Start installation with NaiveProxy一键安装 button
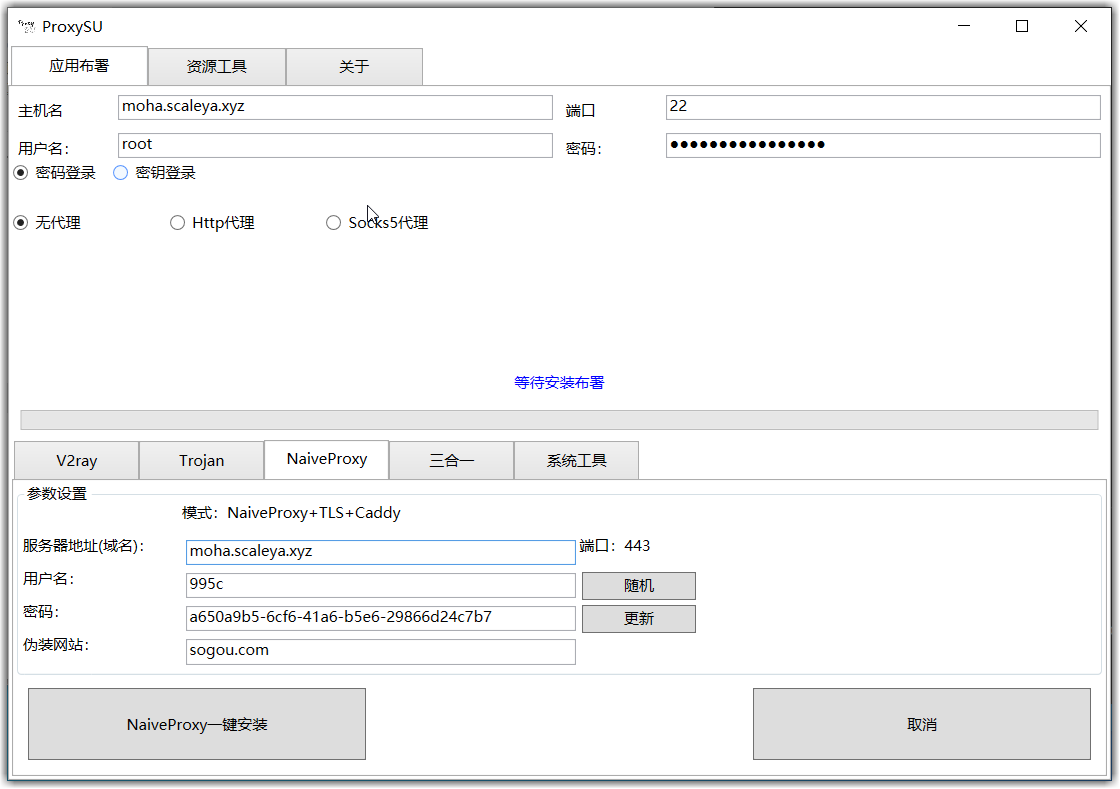 [196, 723]
